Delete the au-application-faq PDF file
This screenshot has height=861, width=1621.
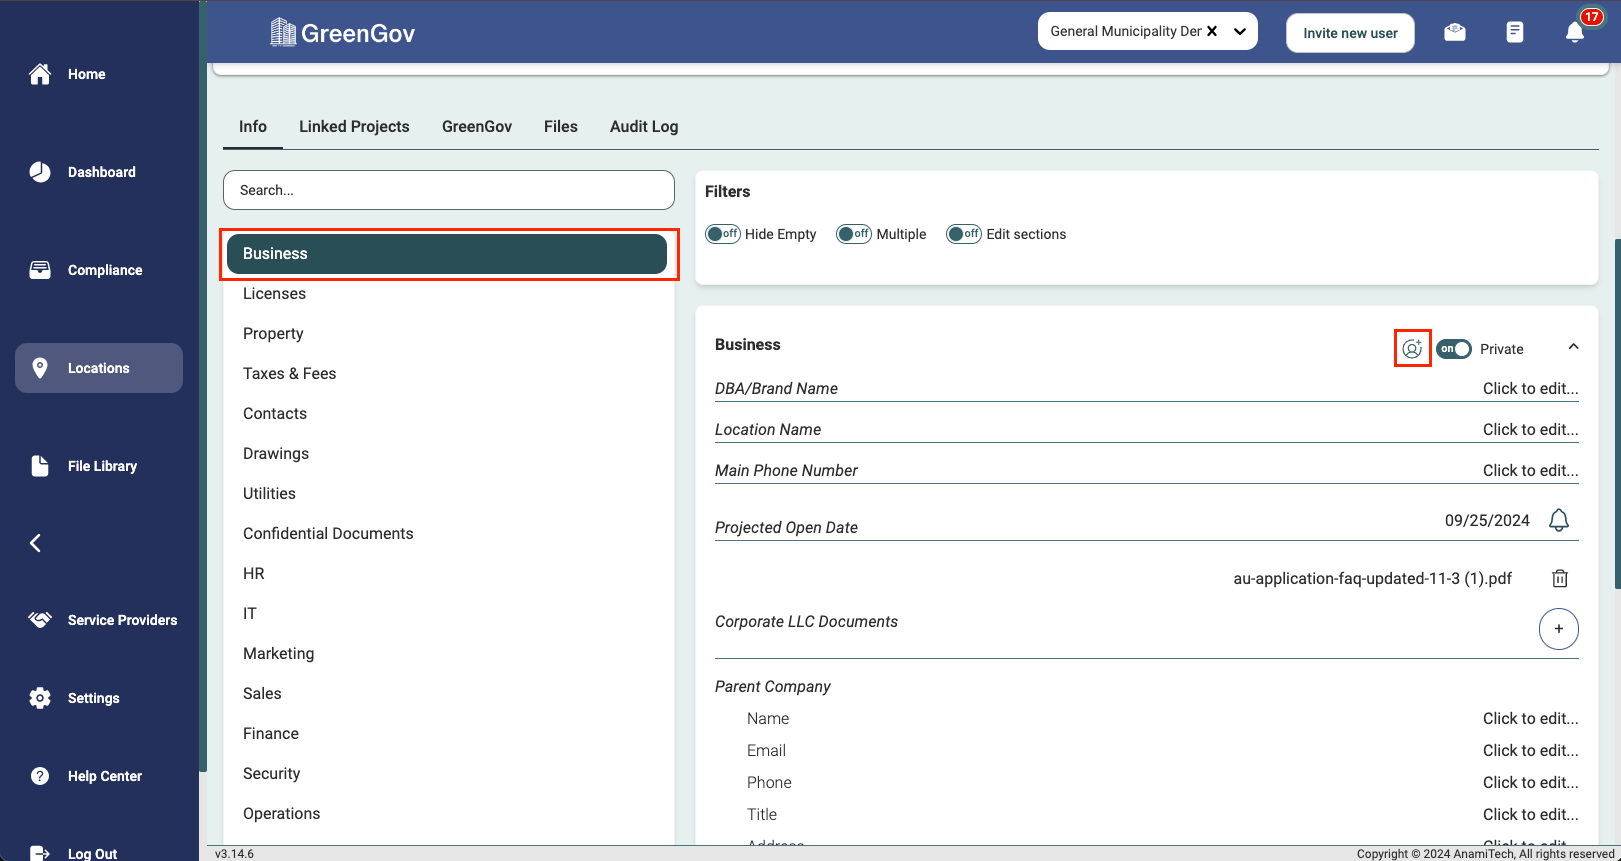coord(1559,579)
